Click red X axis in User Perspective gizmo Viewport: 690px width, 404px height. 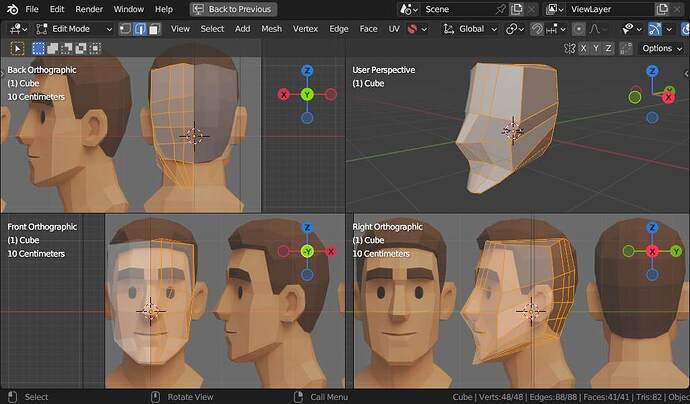(x=668, y=98)
